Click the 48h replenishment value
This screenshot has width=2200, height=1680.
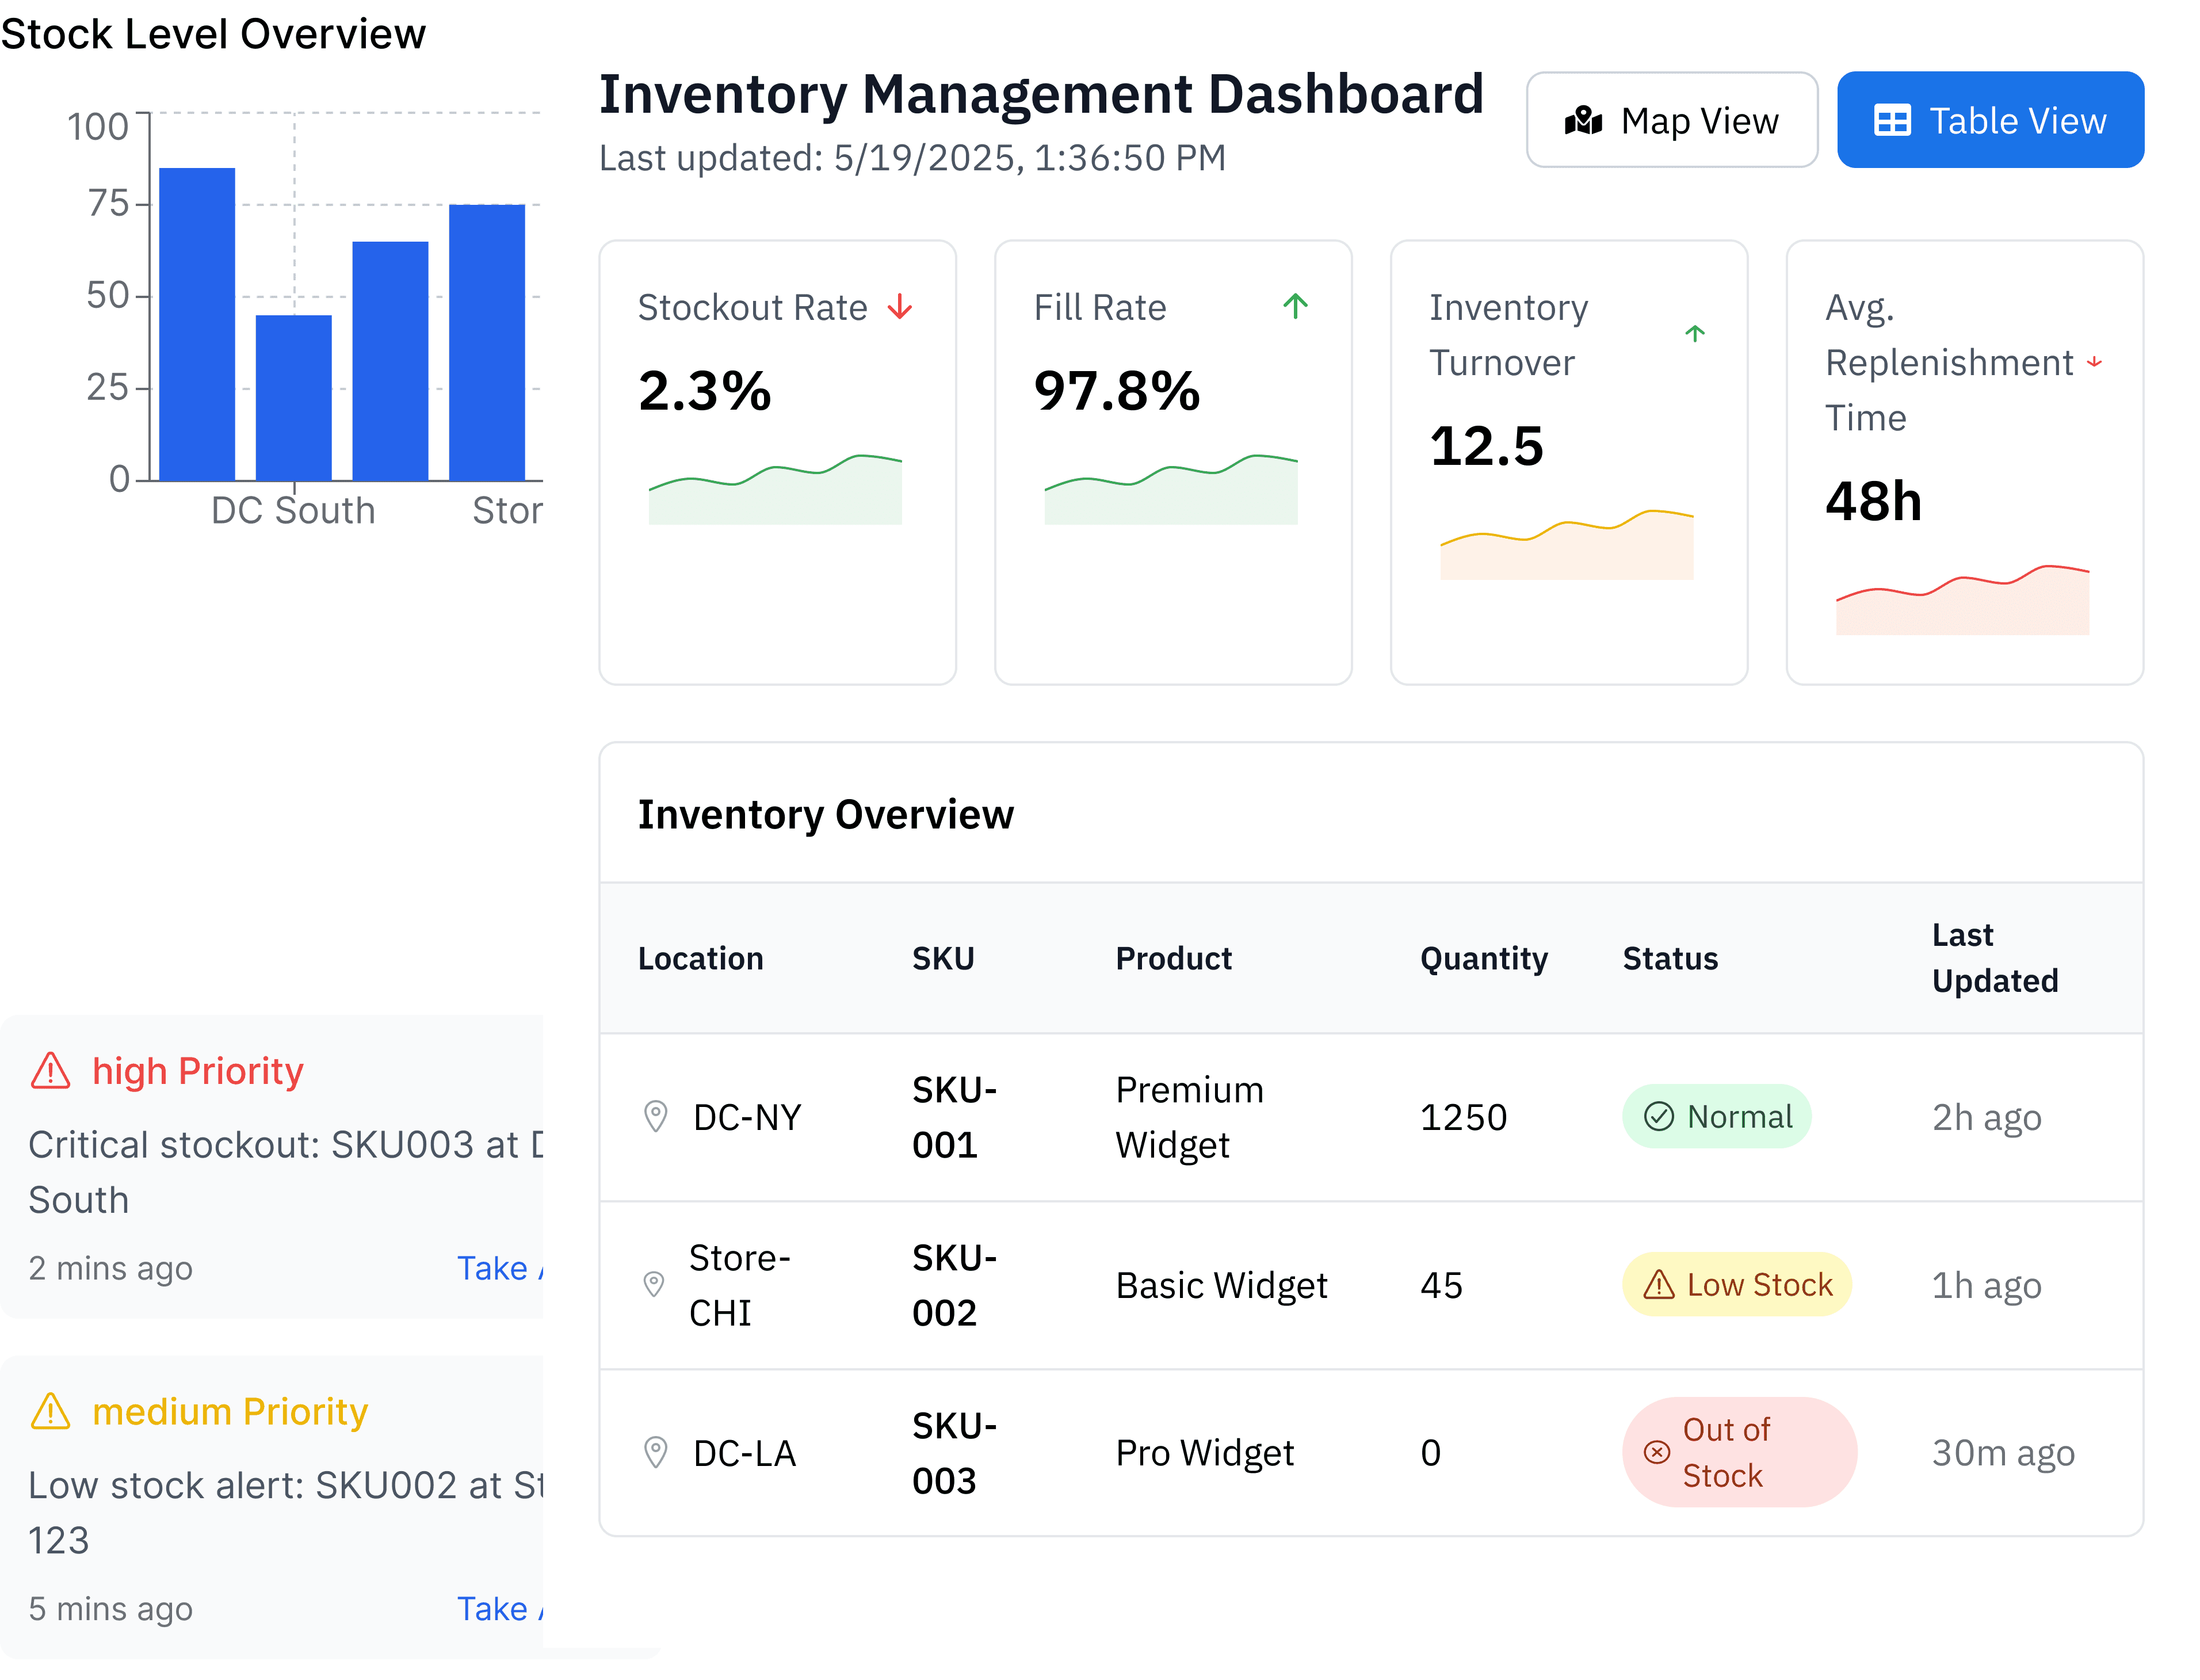click(x=1873, y=500)
